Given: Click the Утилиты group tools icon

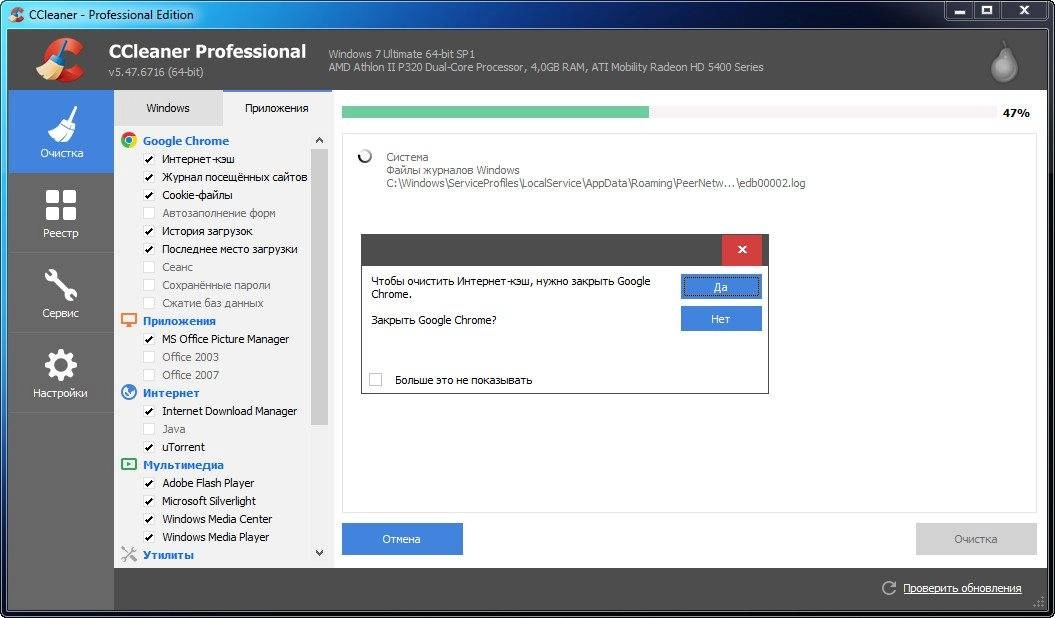Looking at the screenshot, I should 129,554.
